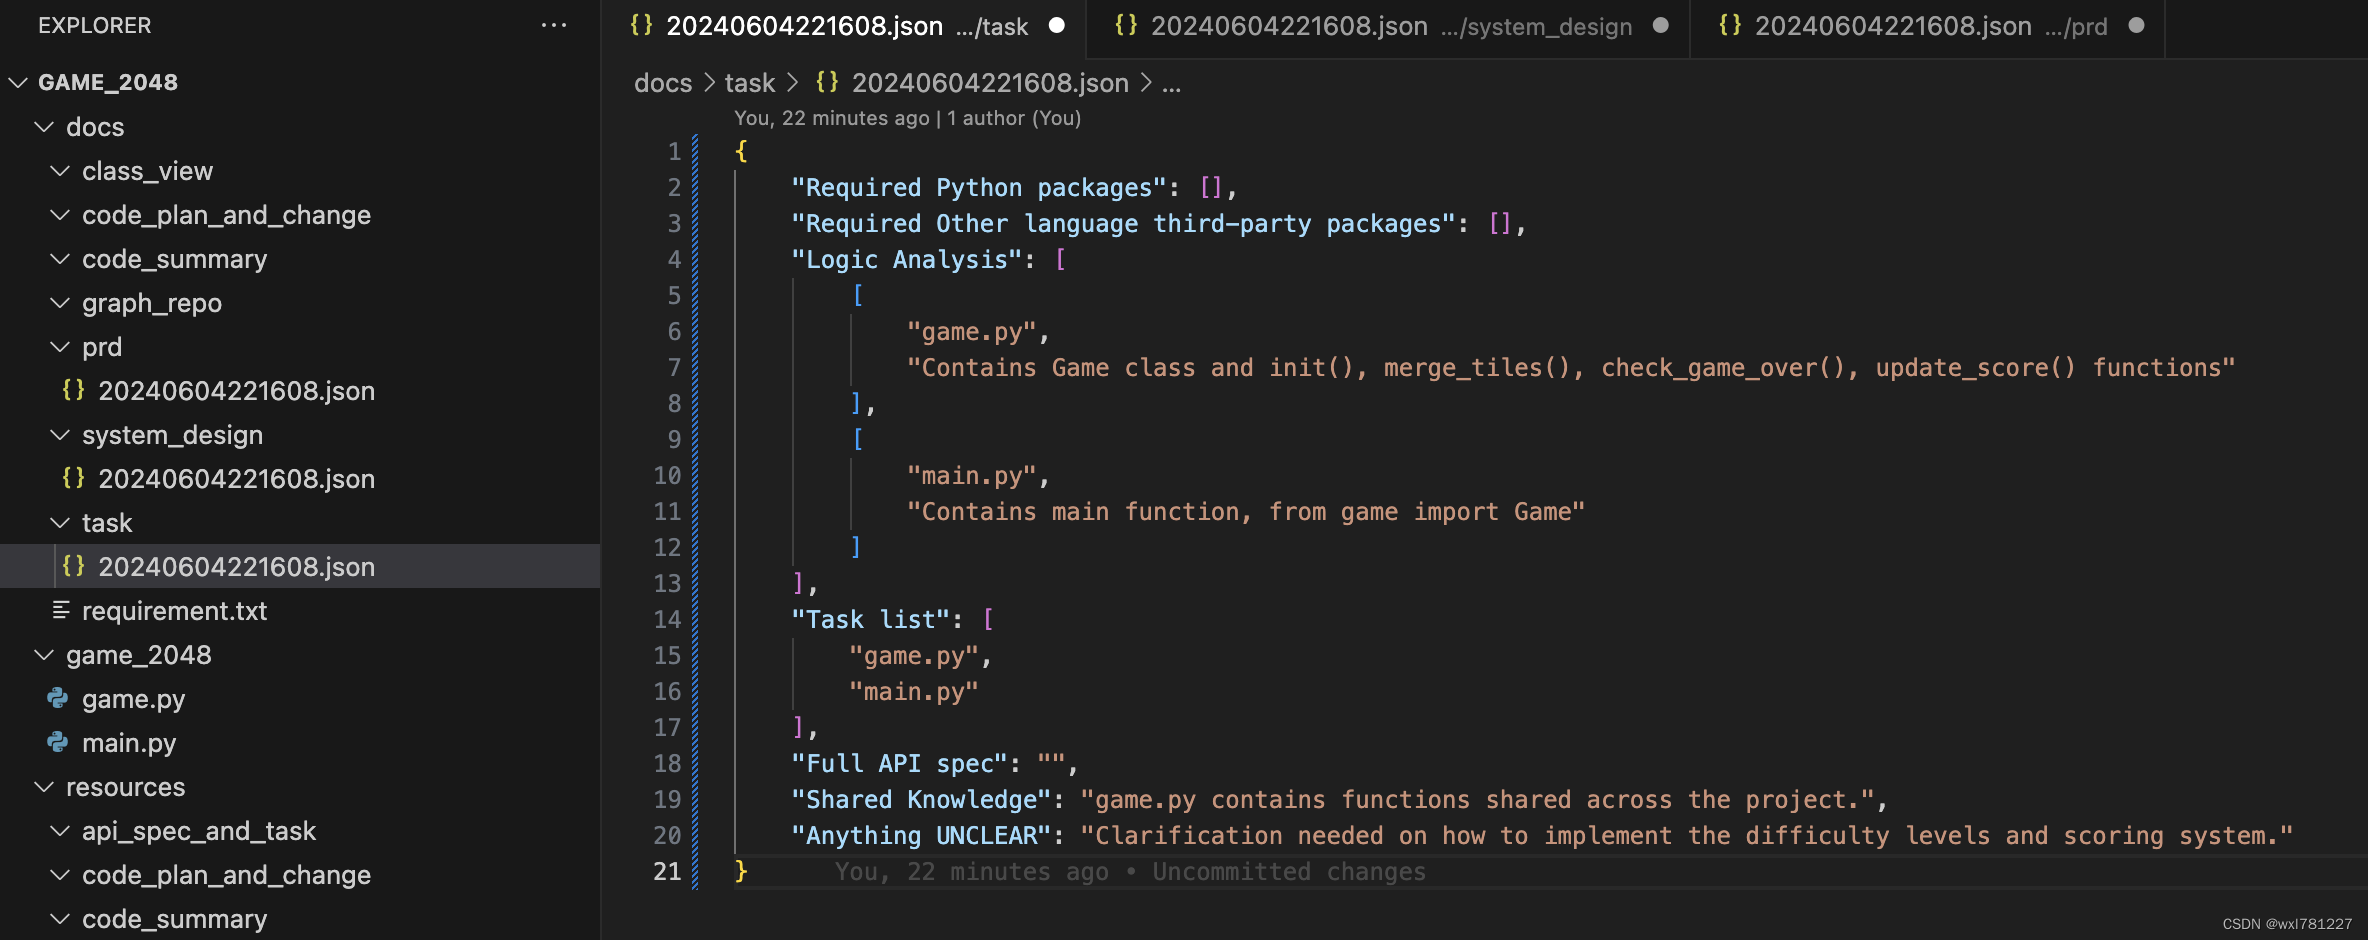Click the Python icon beside main.py

[x=57, y=742]
